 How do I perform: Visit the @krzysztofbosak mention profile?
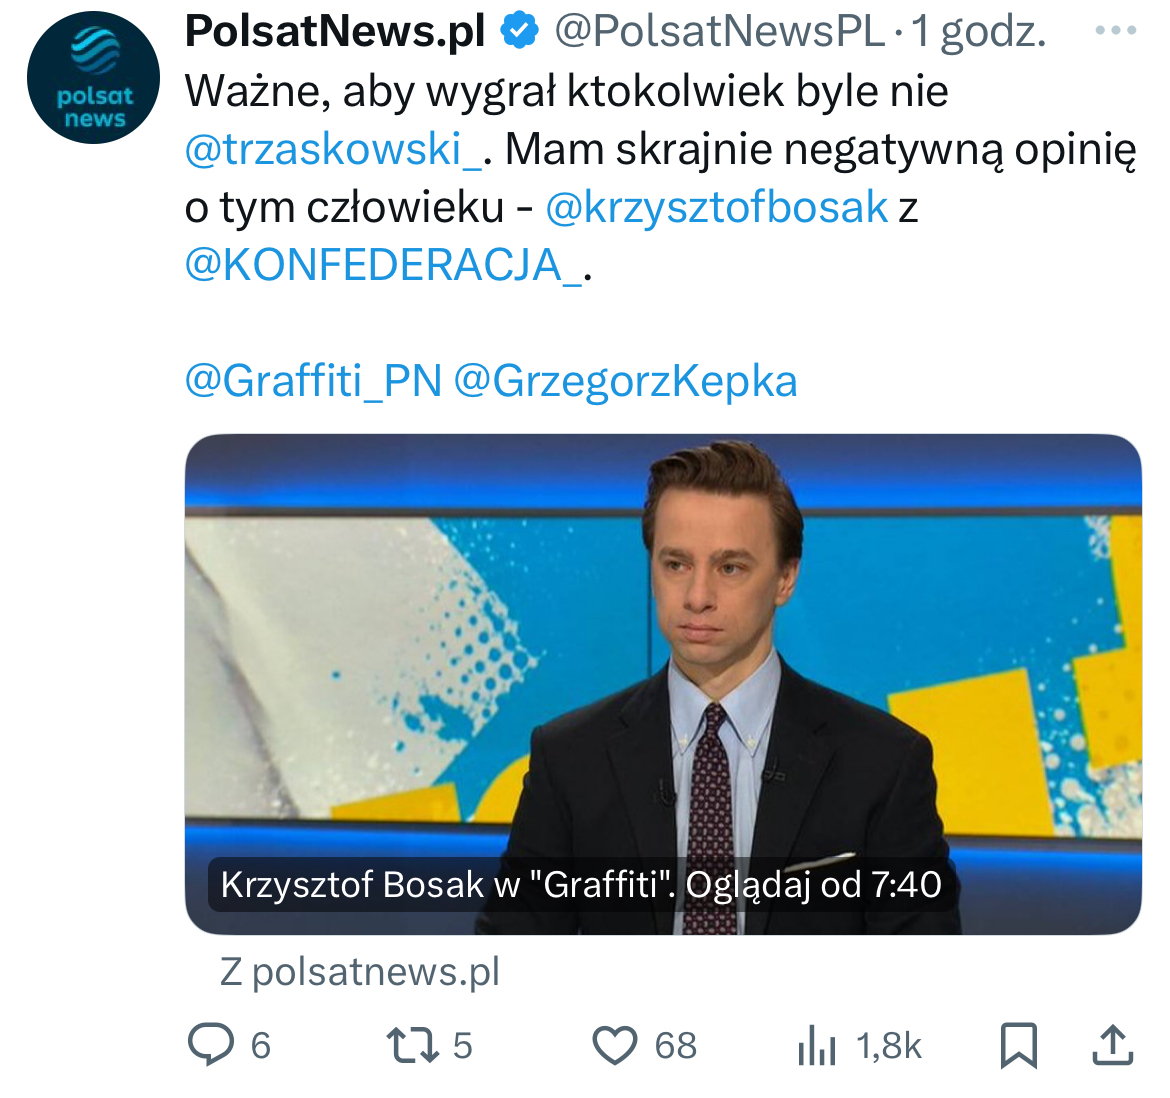tap(716, 207)
